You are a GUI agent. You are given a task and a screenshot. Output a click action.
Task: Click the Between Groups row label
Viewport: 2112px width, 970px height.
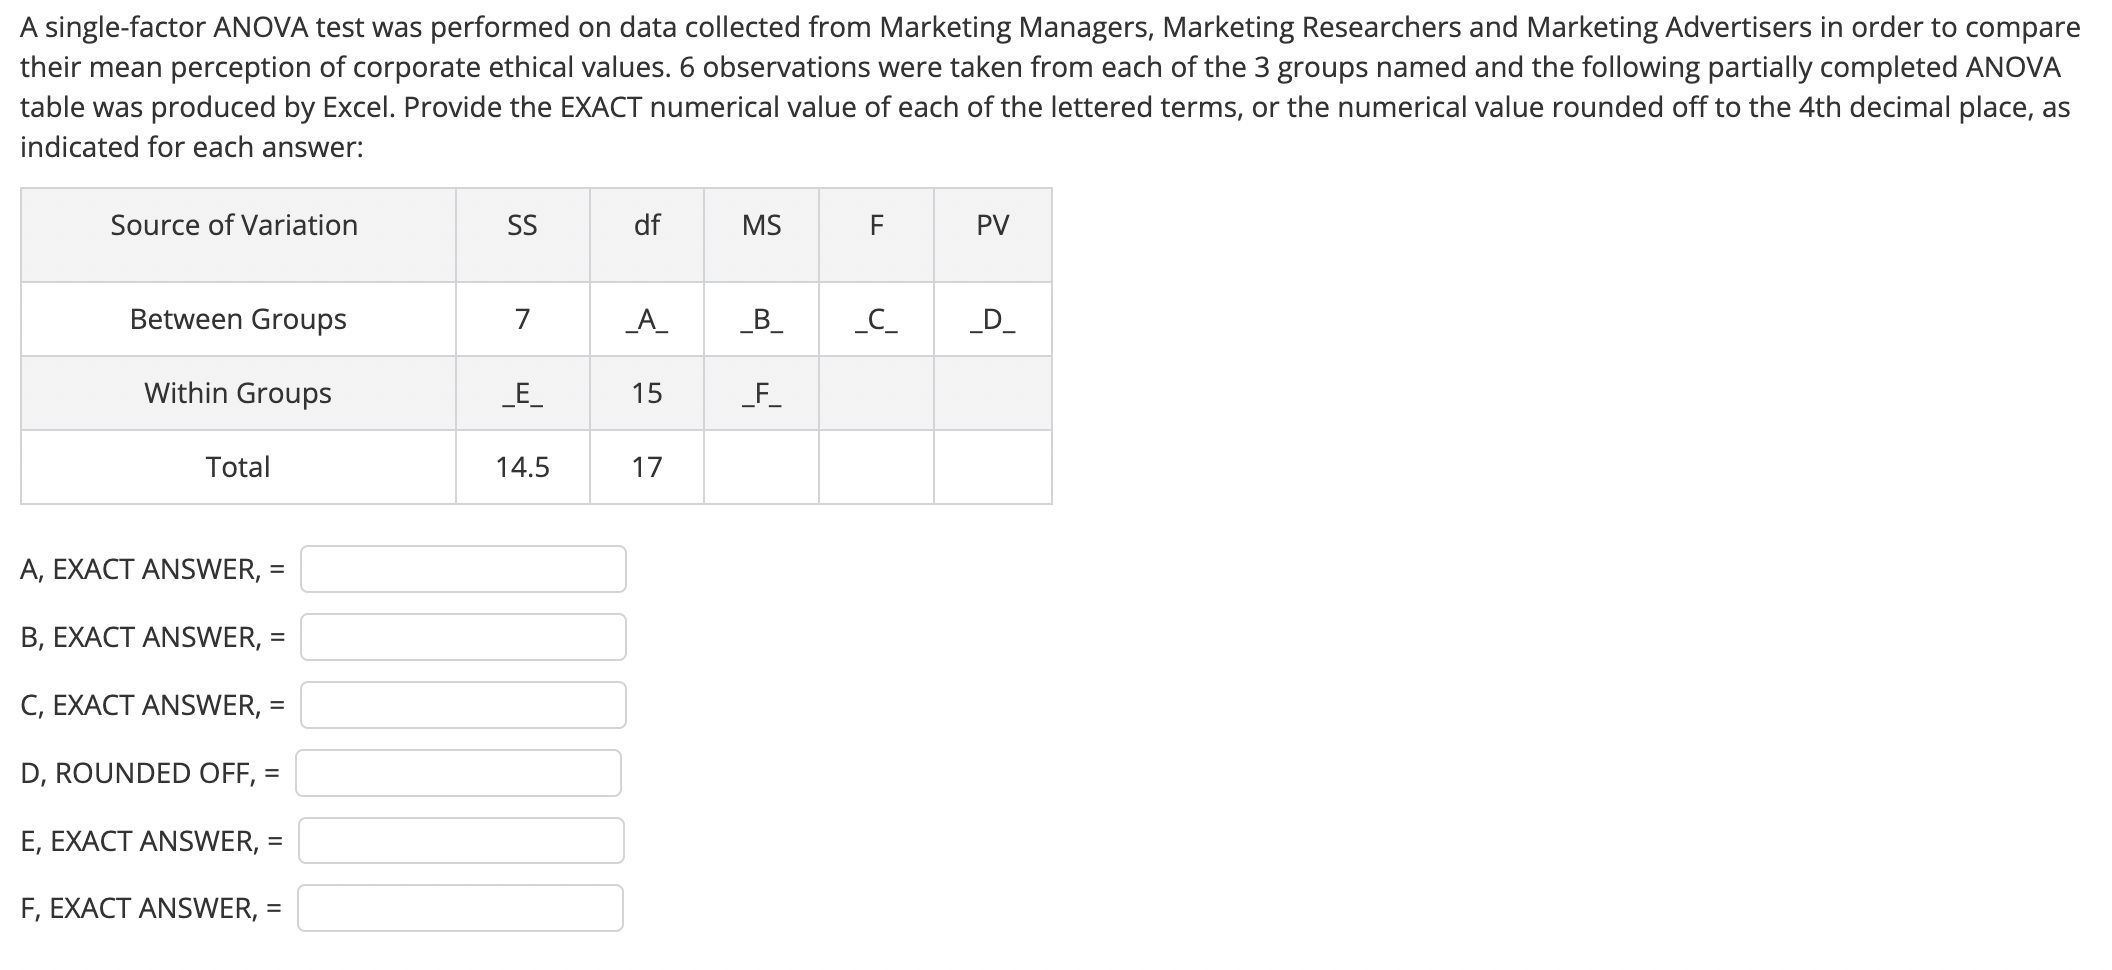pos(238,319)
